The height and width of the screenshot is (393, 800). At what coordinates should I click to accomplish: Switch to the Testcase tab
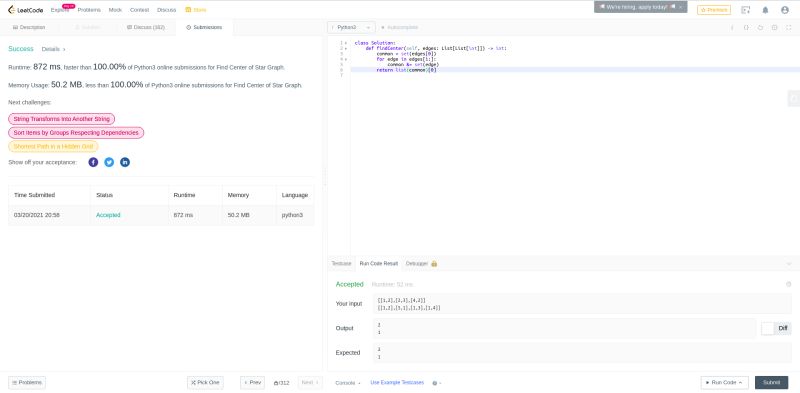coord(341,264)
